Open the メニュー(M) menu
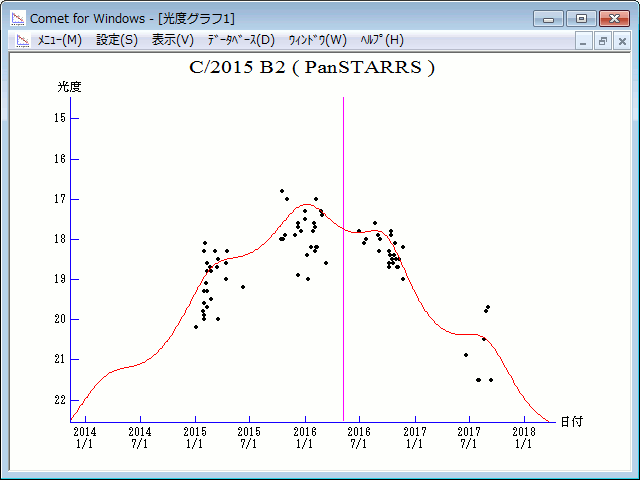The image size is (640, 480). (59, 40)
